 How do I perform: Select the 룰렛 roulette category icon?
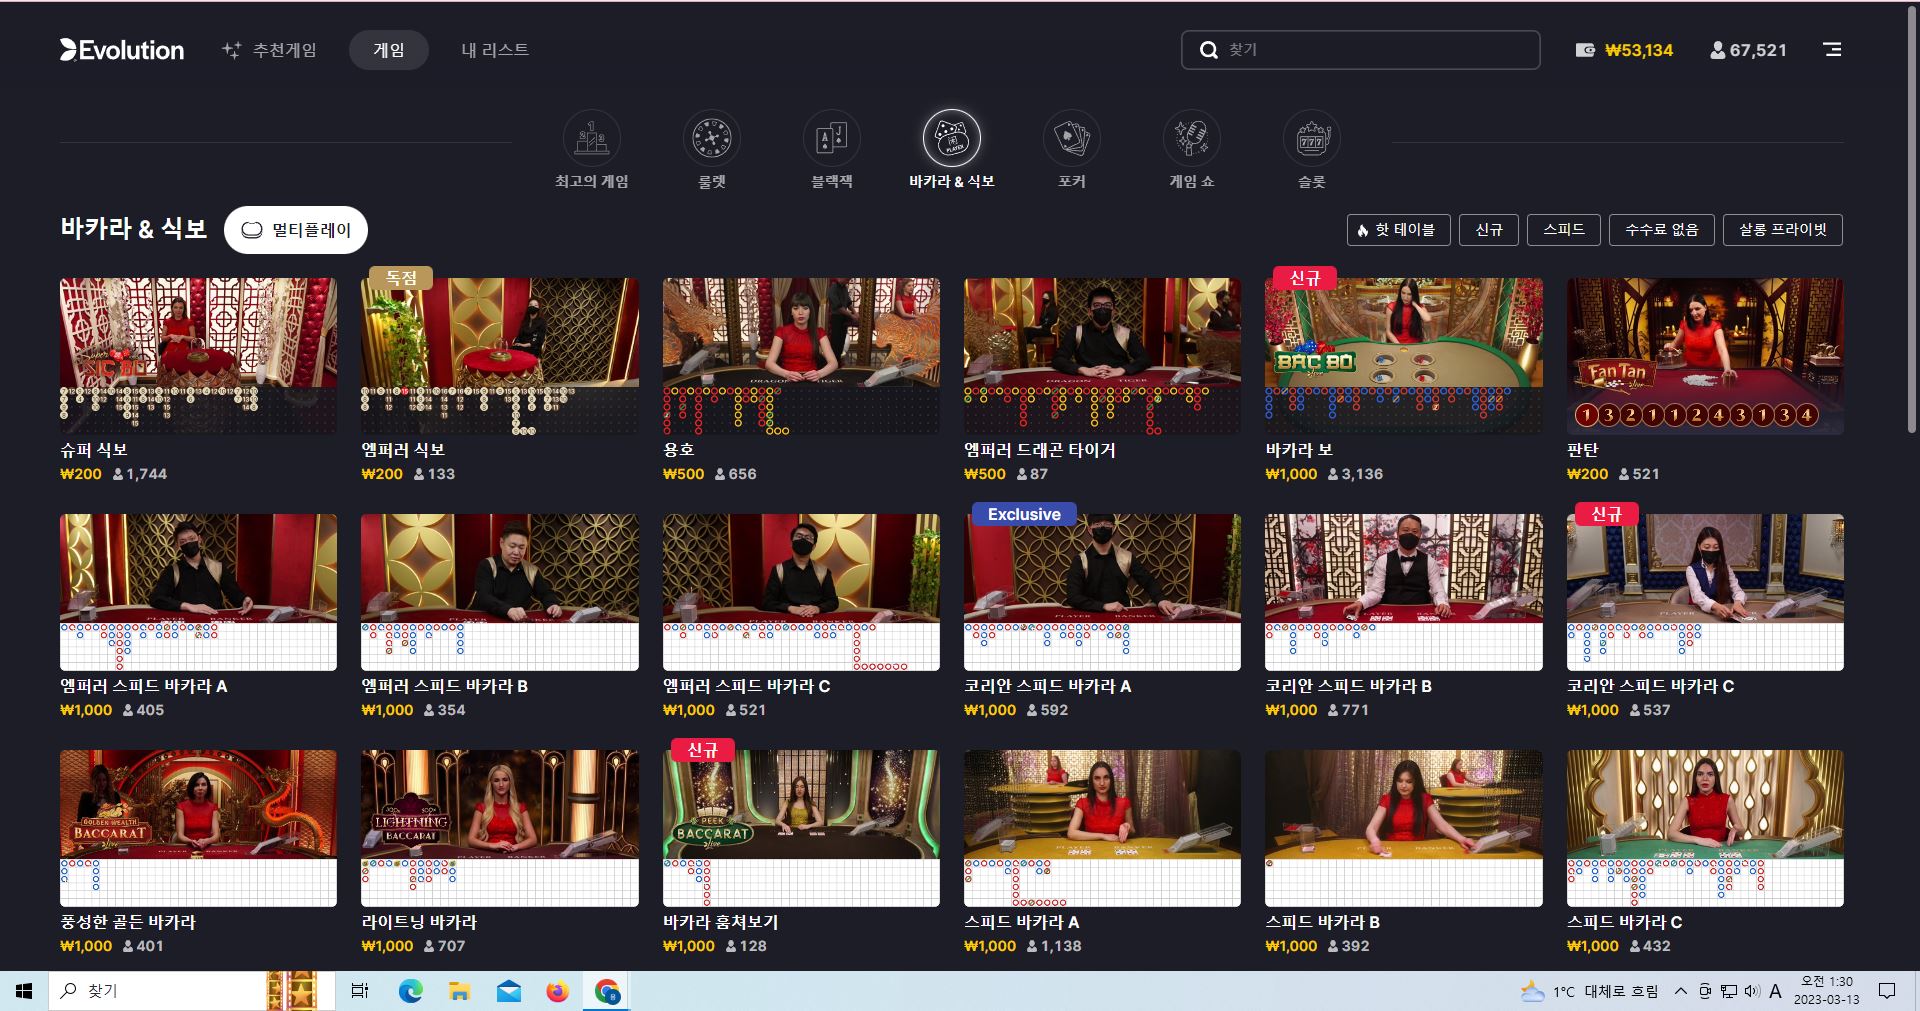[x=711, y=138]
